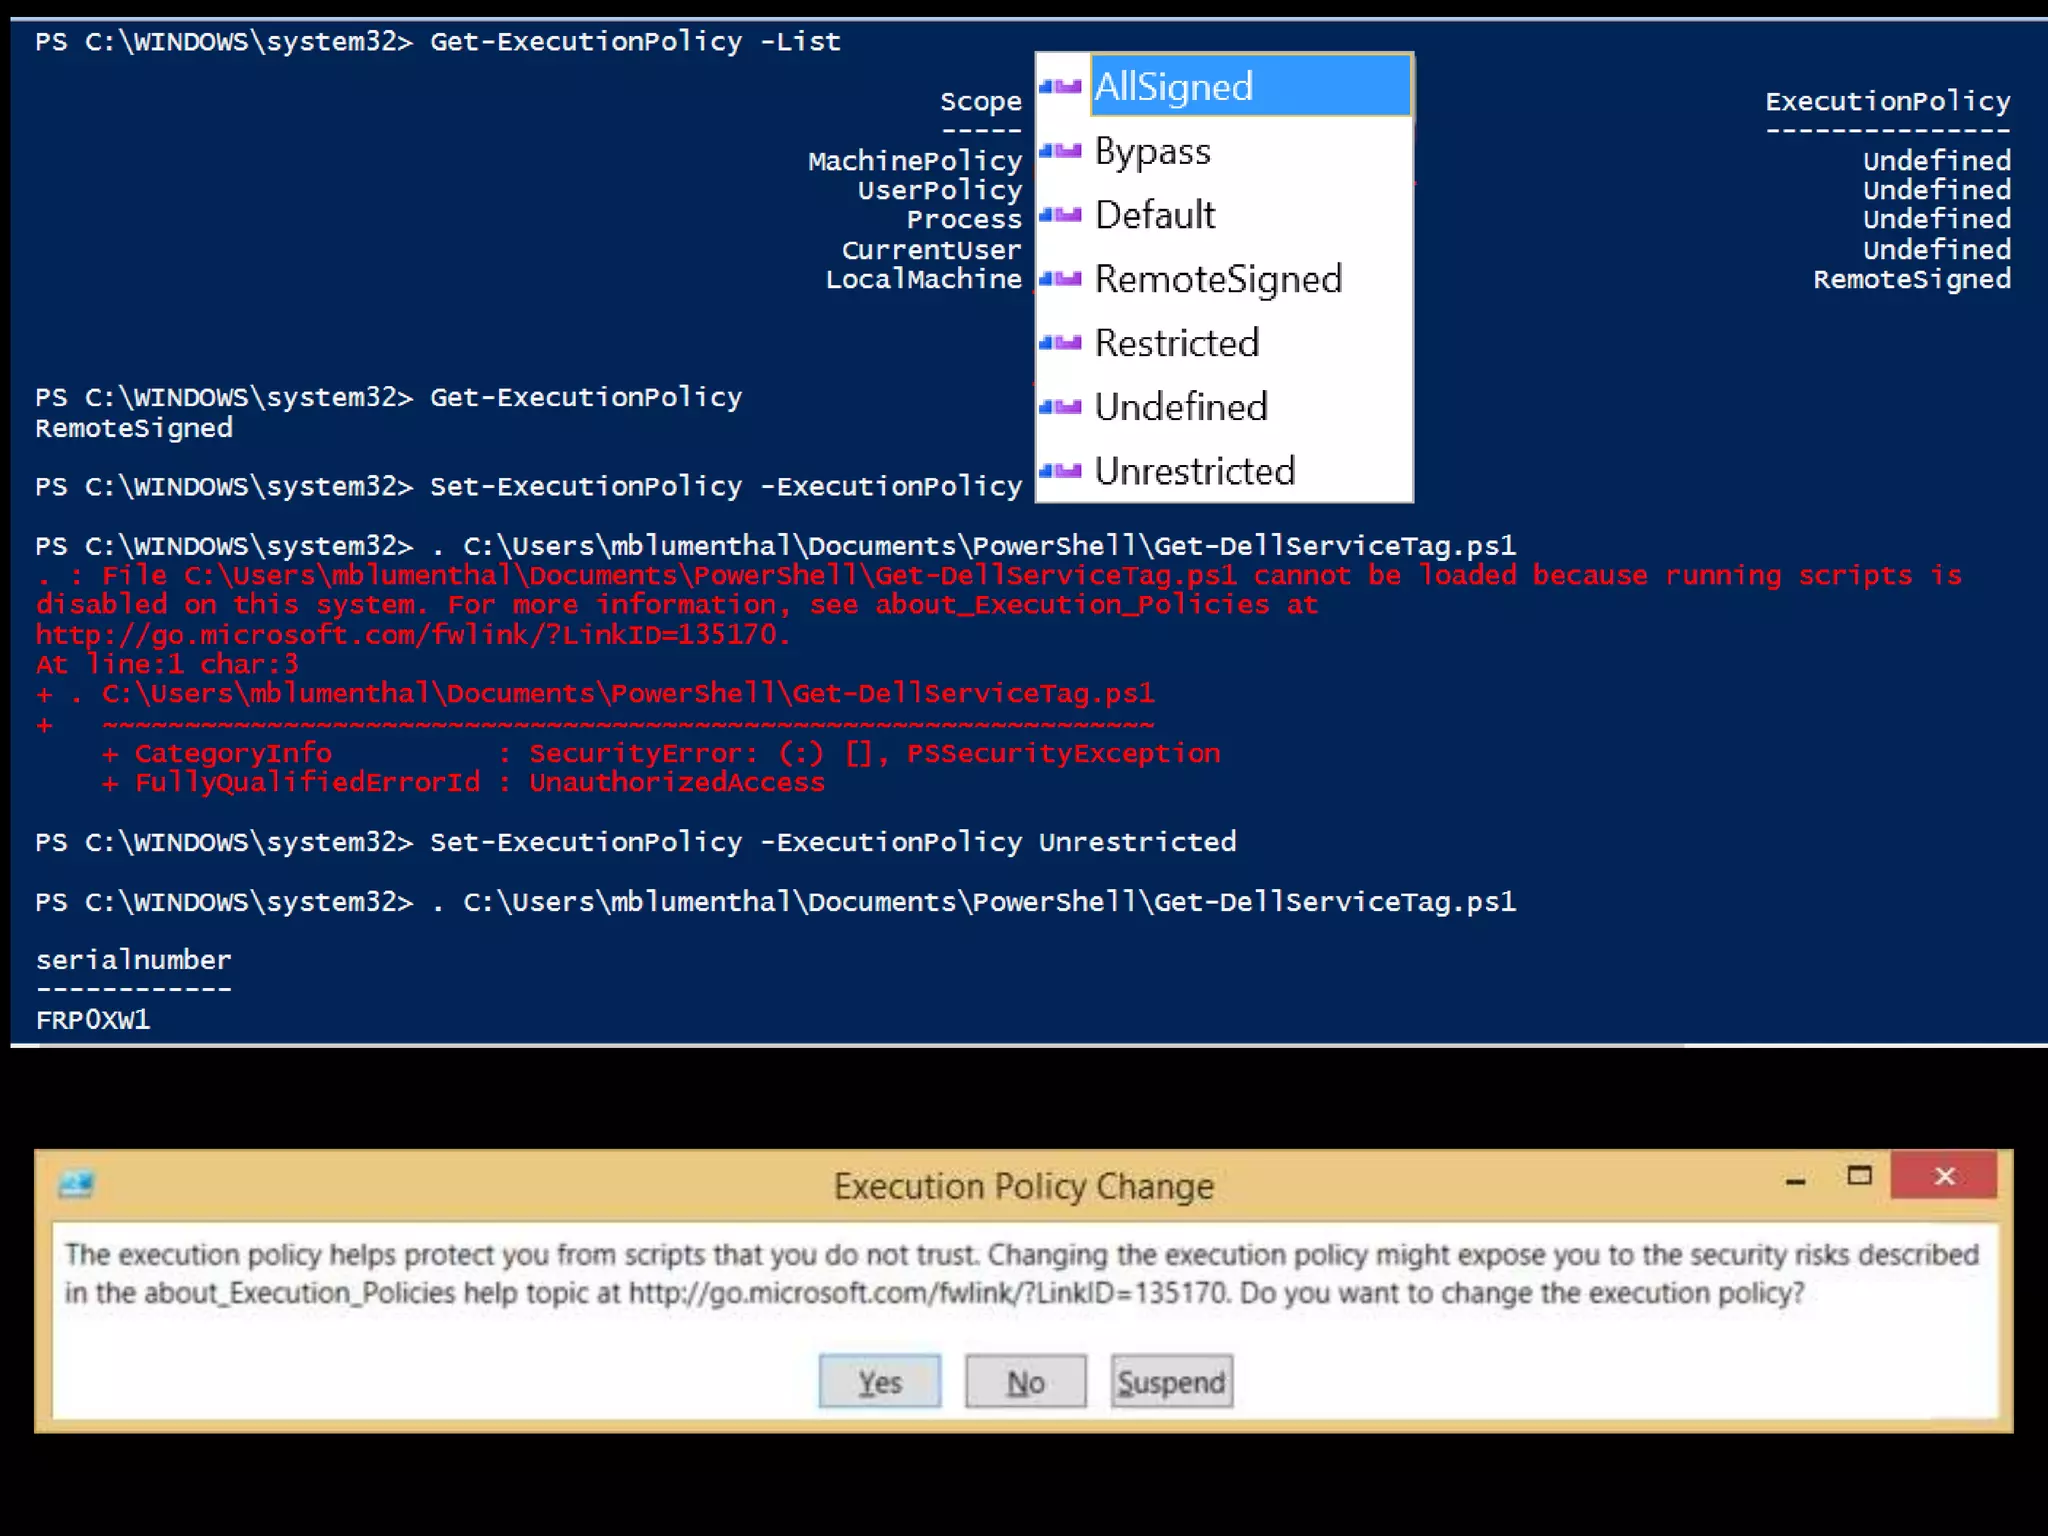The width and height of the screenshot is (2048, 1536).
Task: Click the enum icon beside Restricted
Action: click(x=1061, y=343)
